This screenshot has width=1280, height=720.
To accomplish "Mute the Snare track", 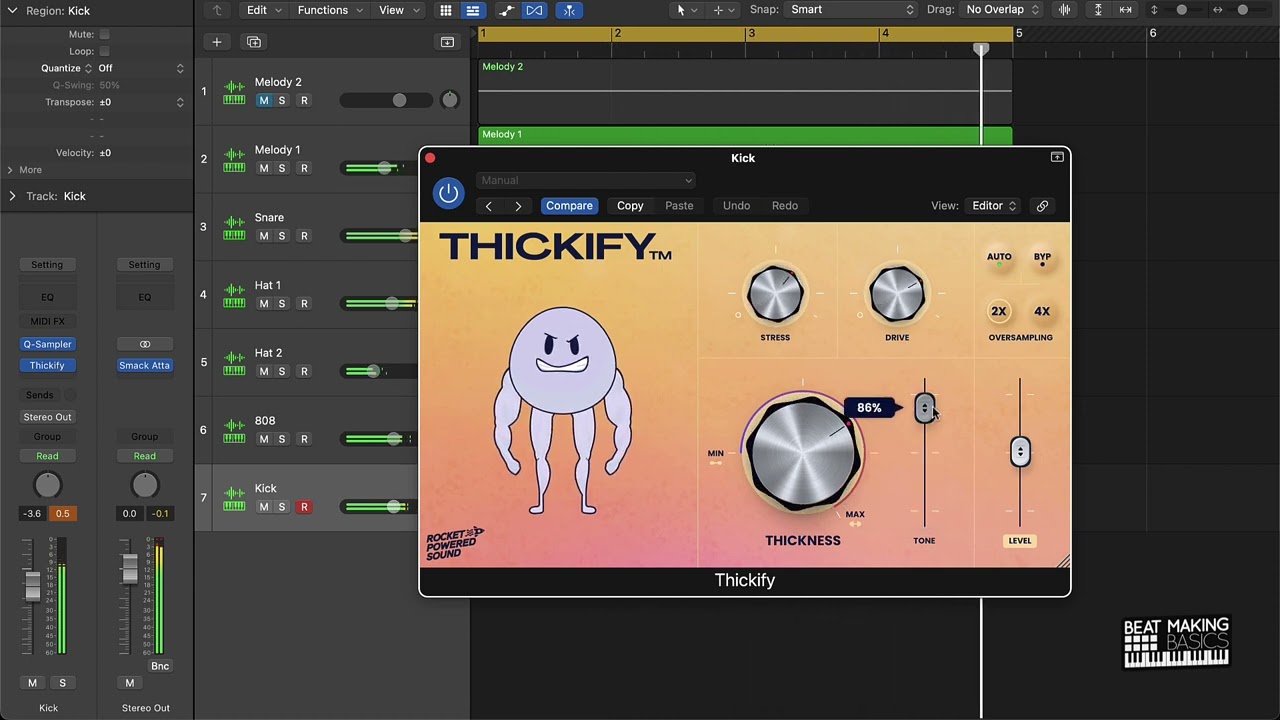I will (263, 236).
